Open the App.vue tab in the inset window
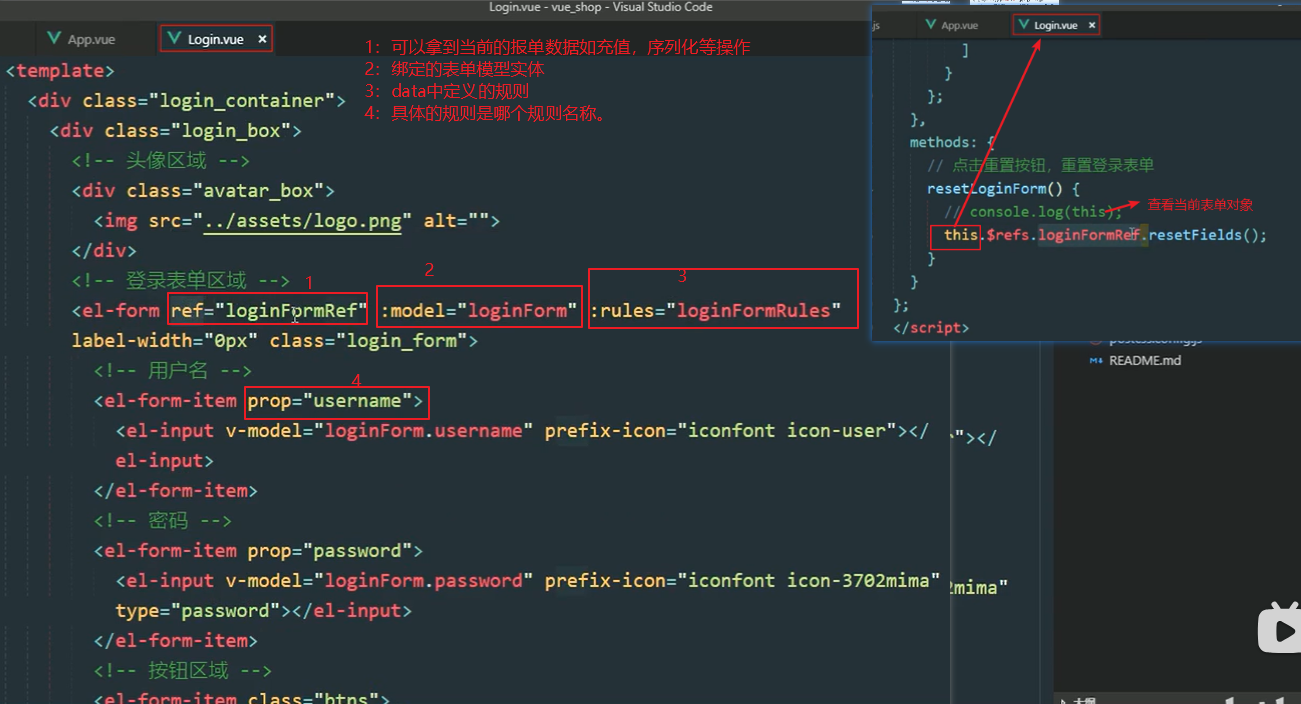The width and height of the screenshot is (1301, 704). (x=951, y=25)
